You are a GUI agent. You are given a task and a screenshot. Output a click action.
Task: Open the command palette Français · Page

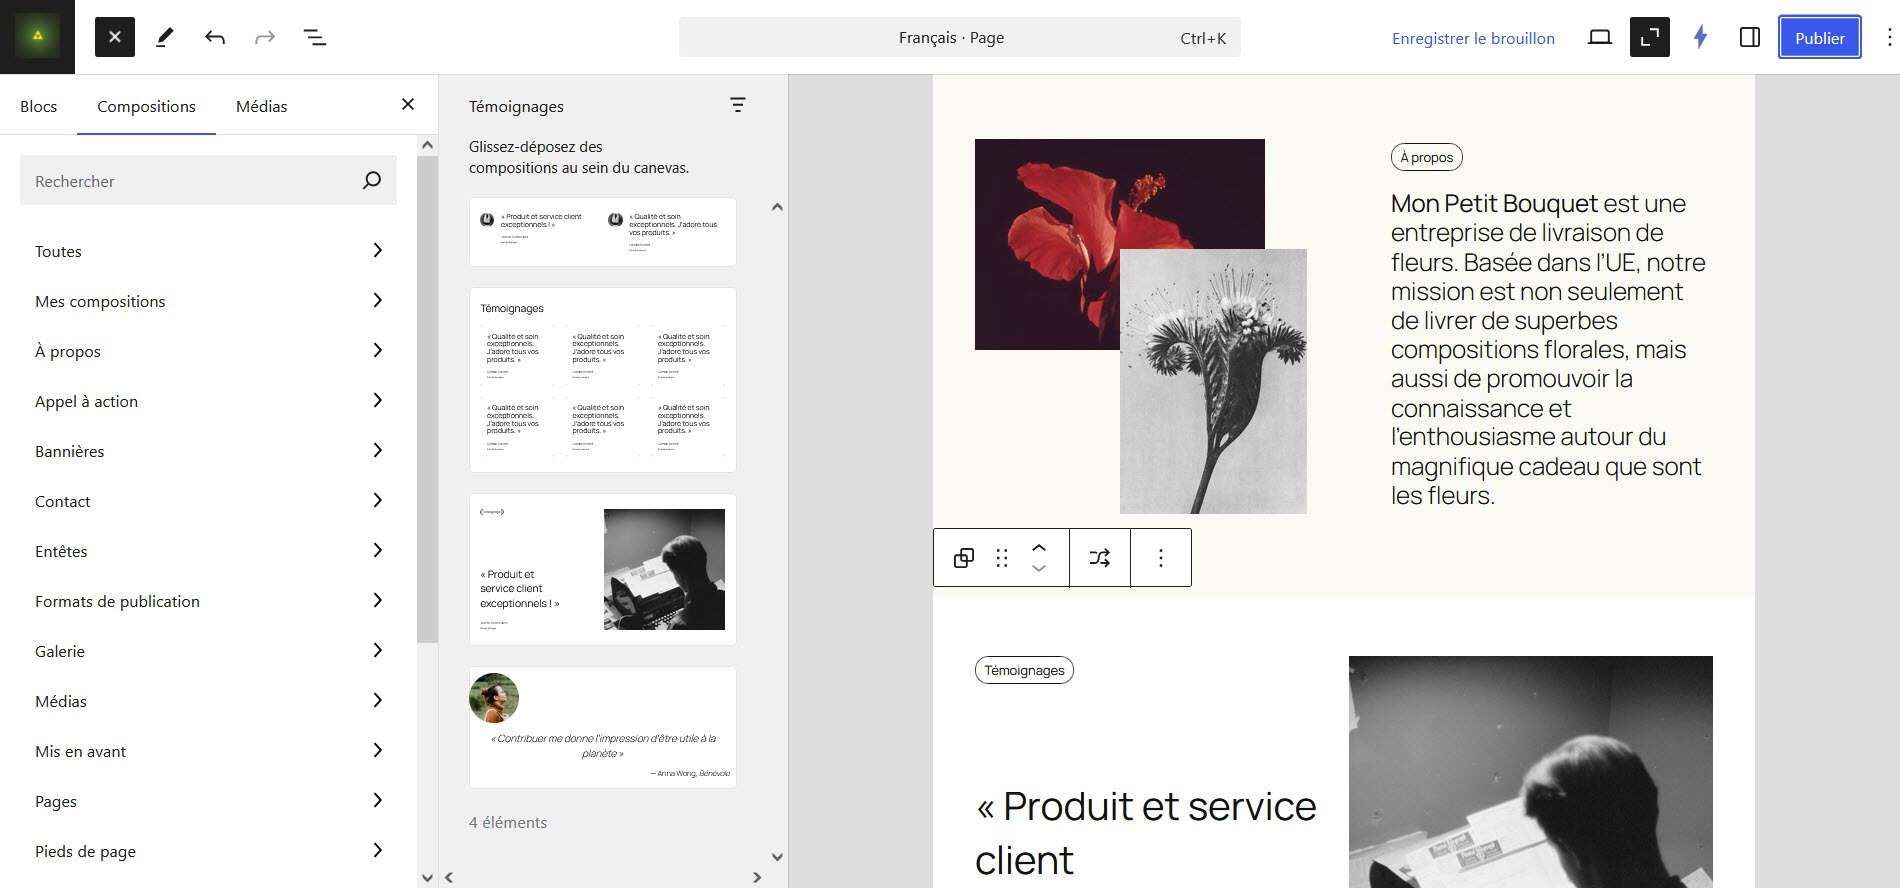960,37
